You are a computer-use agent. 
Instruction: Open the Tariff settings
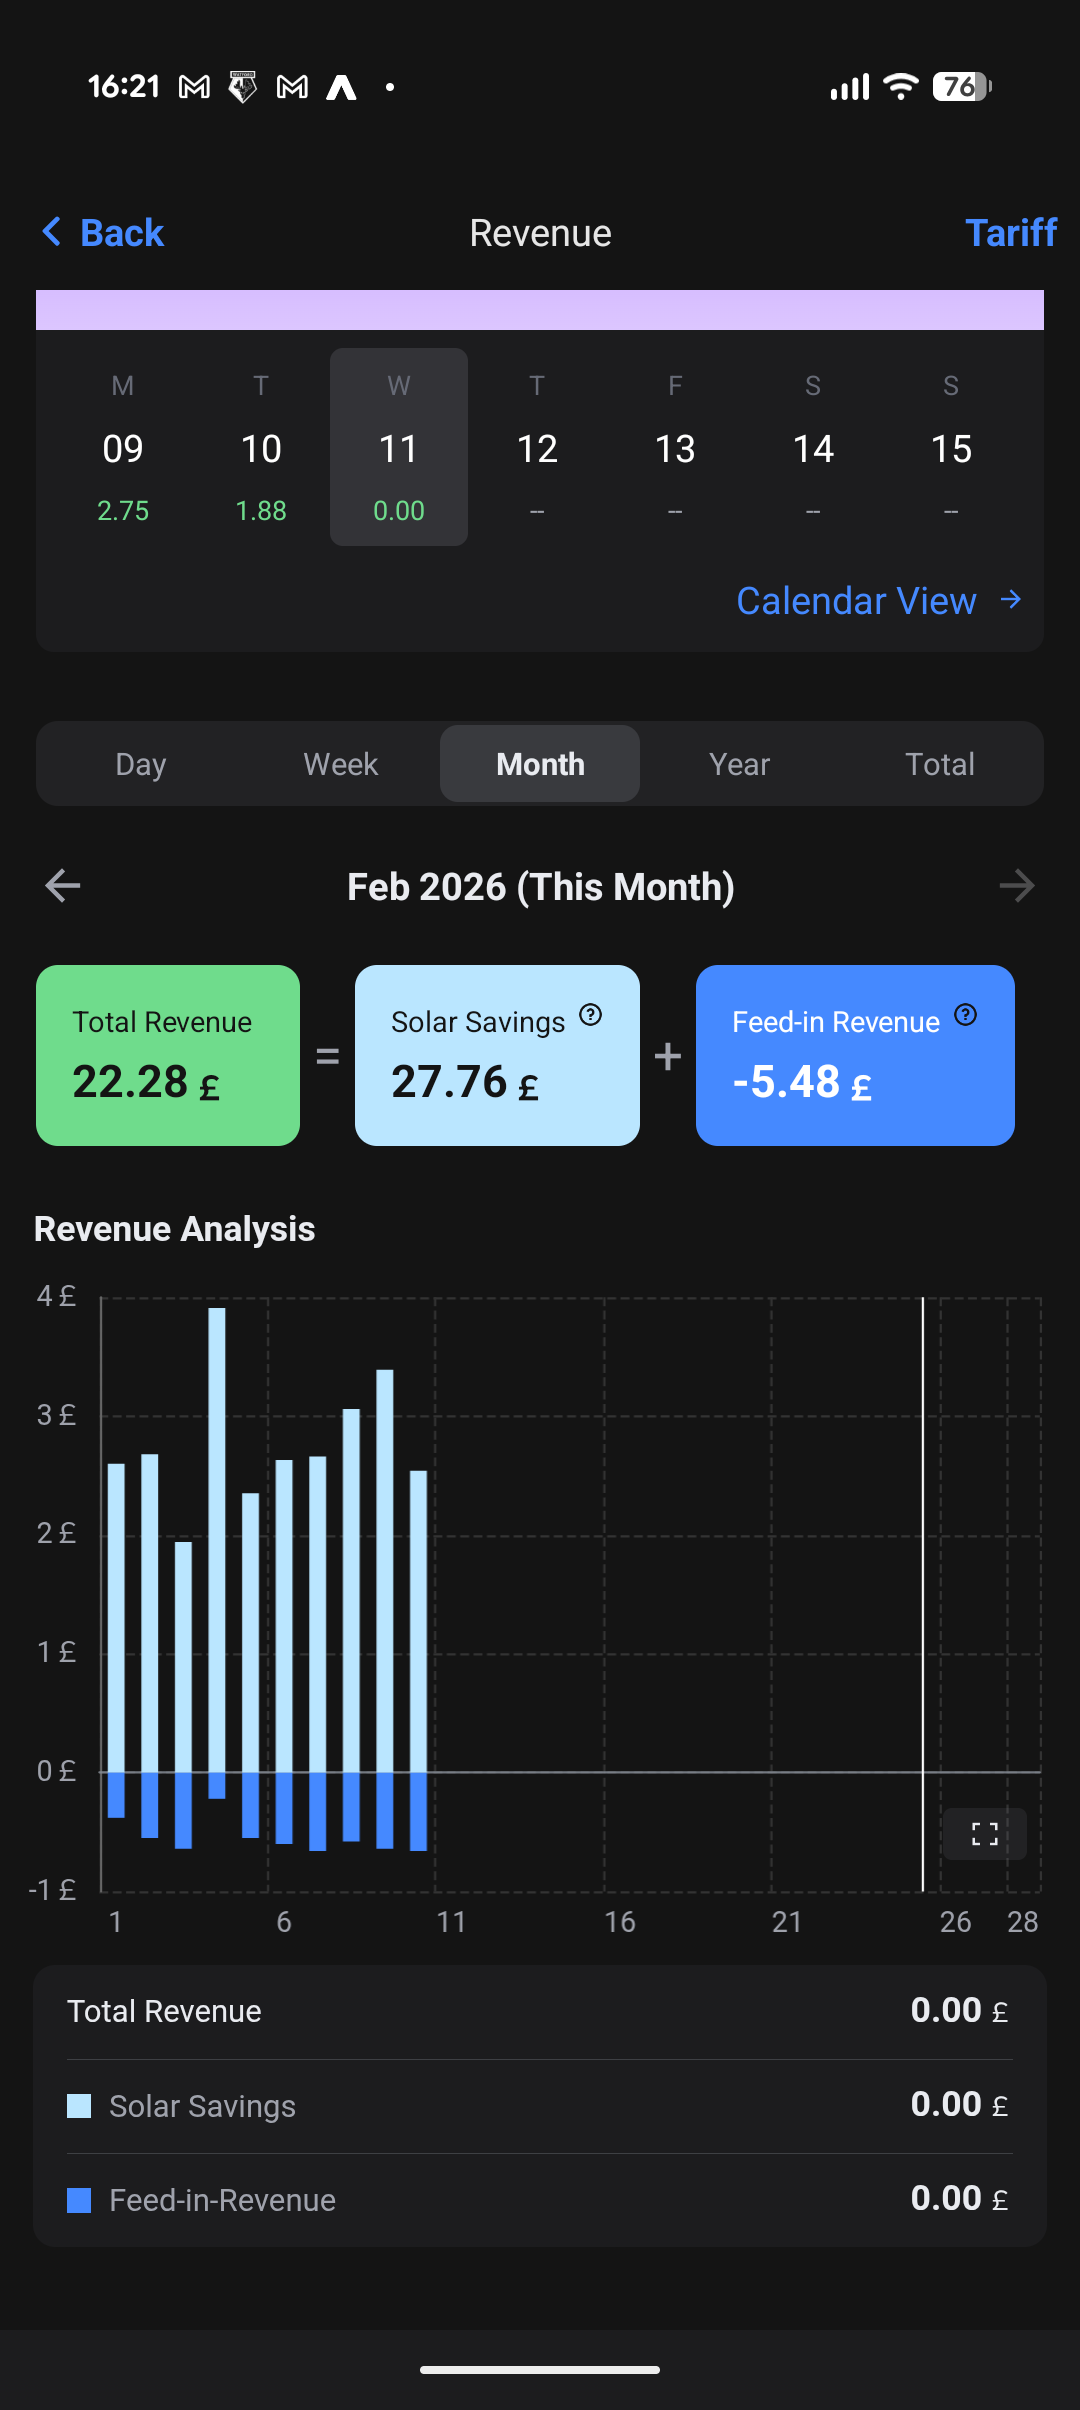tap(1010, 232)
